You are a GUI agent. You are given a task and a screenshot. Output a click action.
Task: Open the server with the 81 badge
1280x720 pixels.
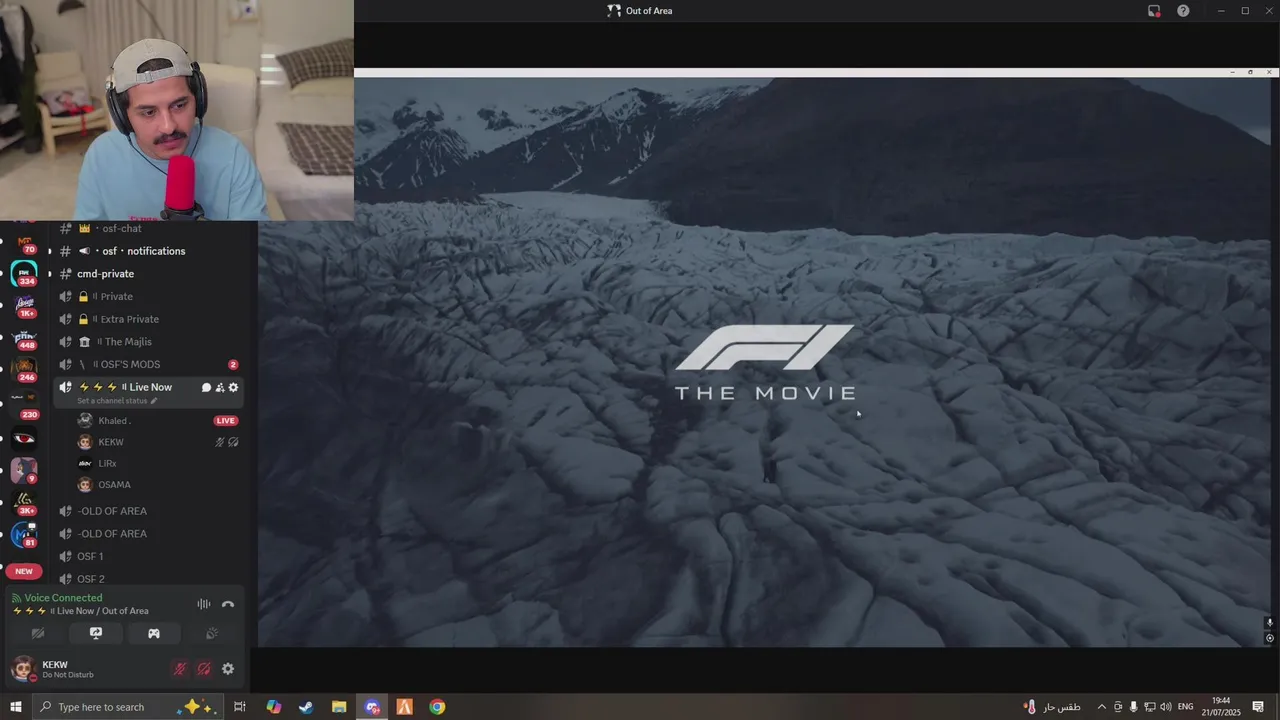pos(24,536)
